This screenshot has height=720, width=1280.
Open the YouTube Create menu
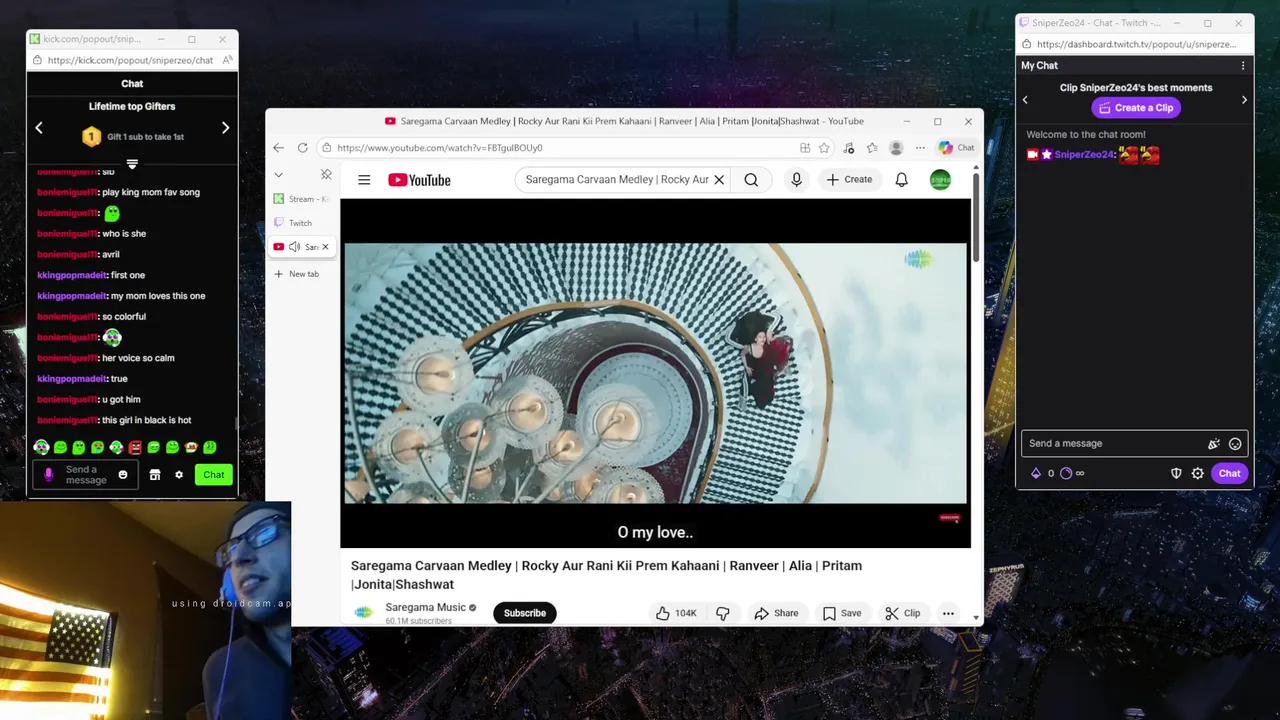(849, 180)
